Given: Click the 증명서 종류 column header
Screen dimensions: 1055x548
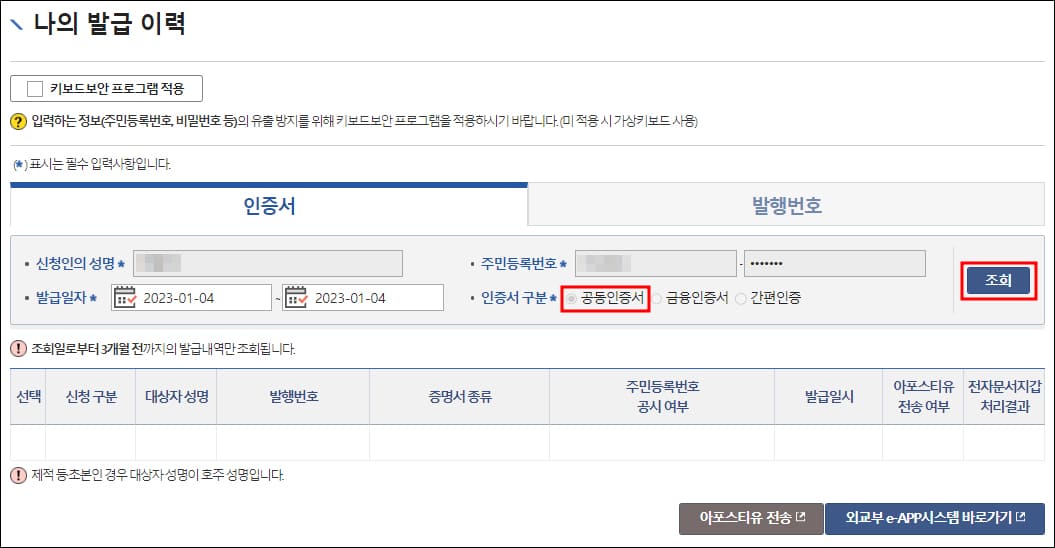Looking at the screenshot, I should click(x=460, y=397).
